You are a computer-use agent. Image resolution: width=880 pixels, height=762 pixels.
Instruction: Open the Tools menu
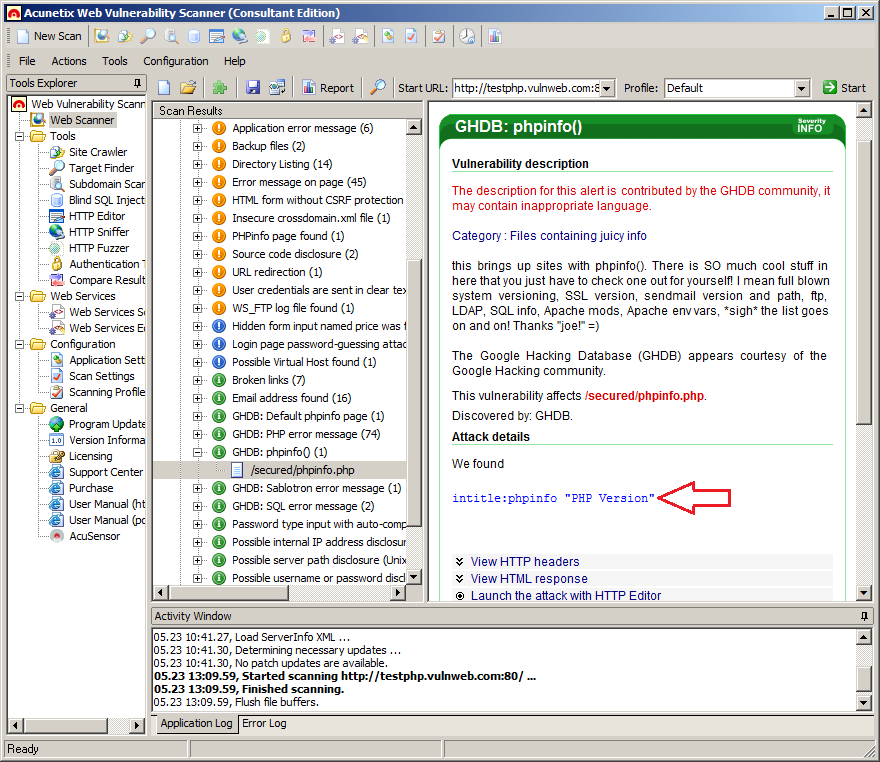[114, 61]
